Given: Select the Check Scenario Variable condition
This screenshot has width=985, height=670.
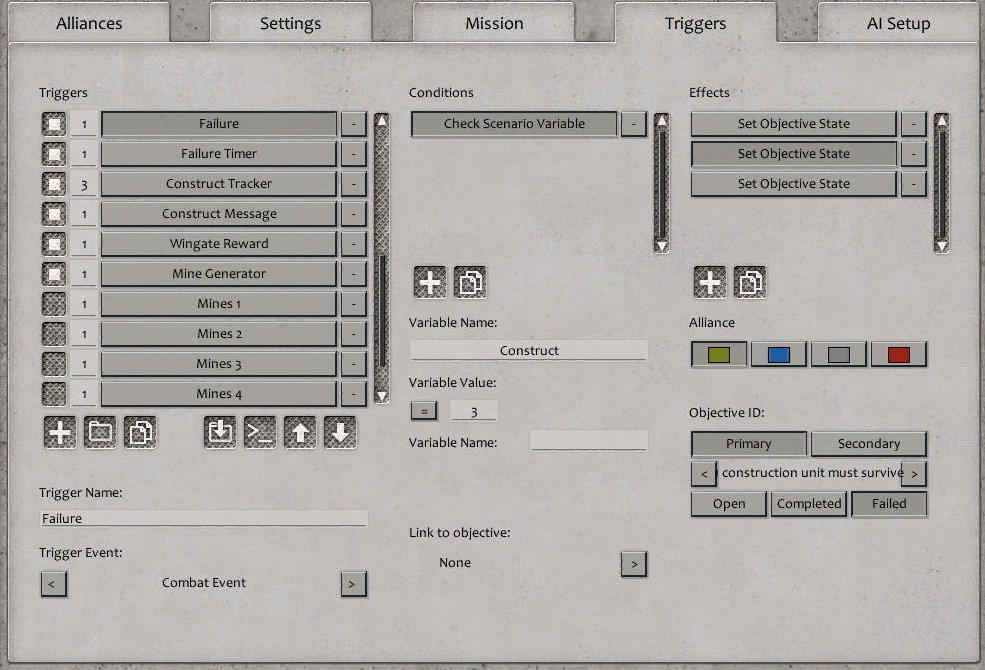Looking at the screenshot, I should 514,124.
